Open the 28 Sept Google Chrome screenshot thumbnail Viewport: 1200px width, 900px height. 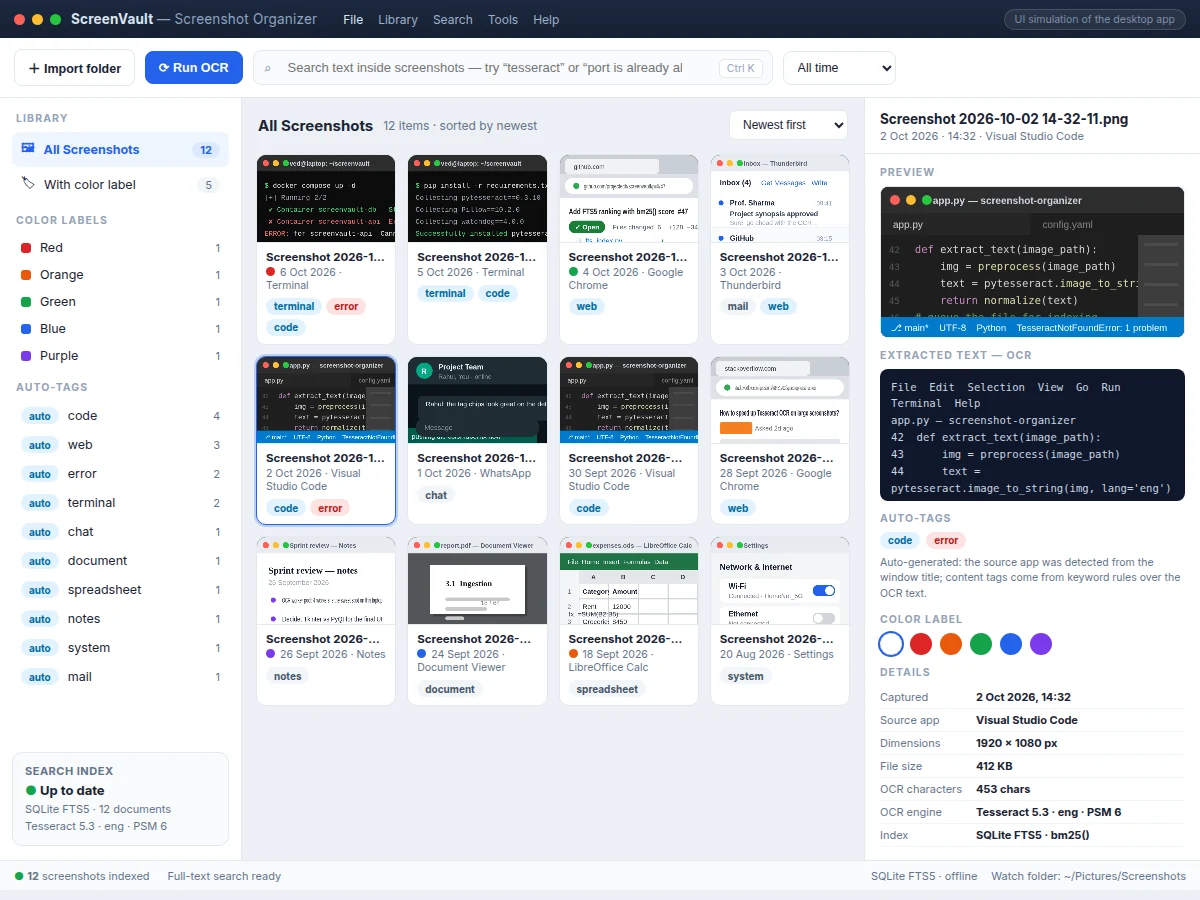(780, 400)
